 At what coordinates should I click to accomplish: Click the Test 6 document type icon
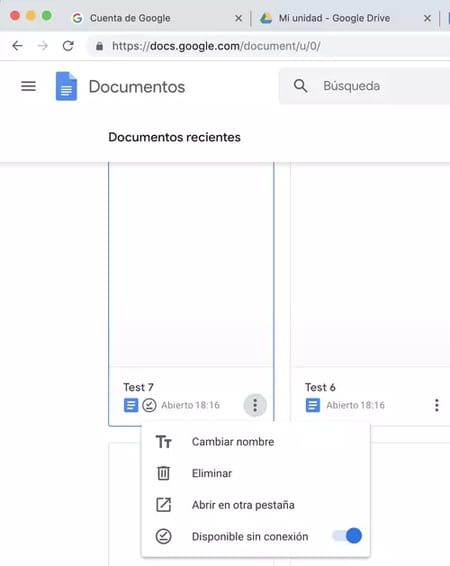coord(313,405)
